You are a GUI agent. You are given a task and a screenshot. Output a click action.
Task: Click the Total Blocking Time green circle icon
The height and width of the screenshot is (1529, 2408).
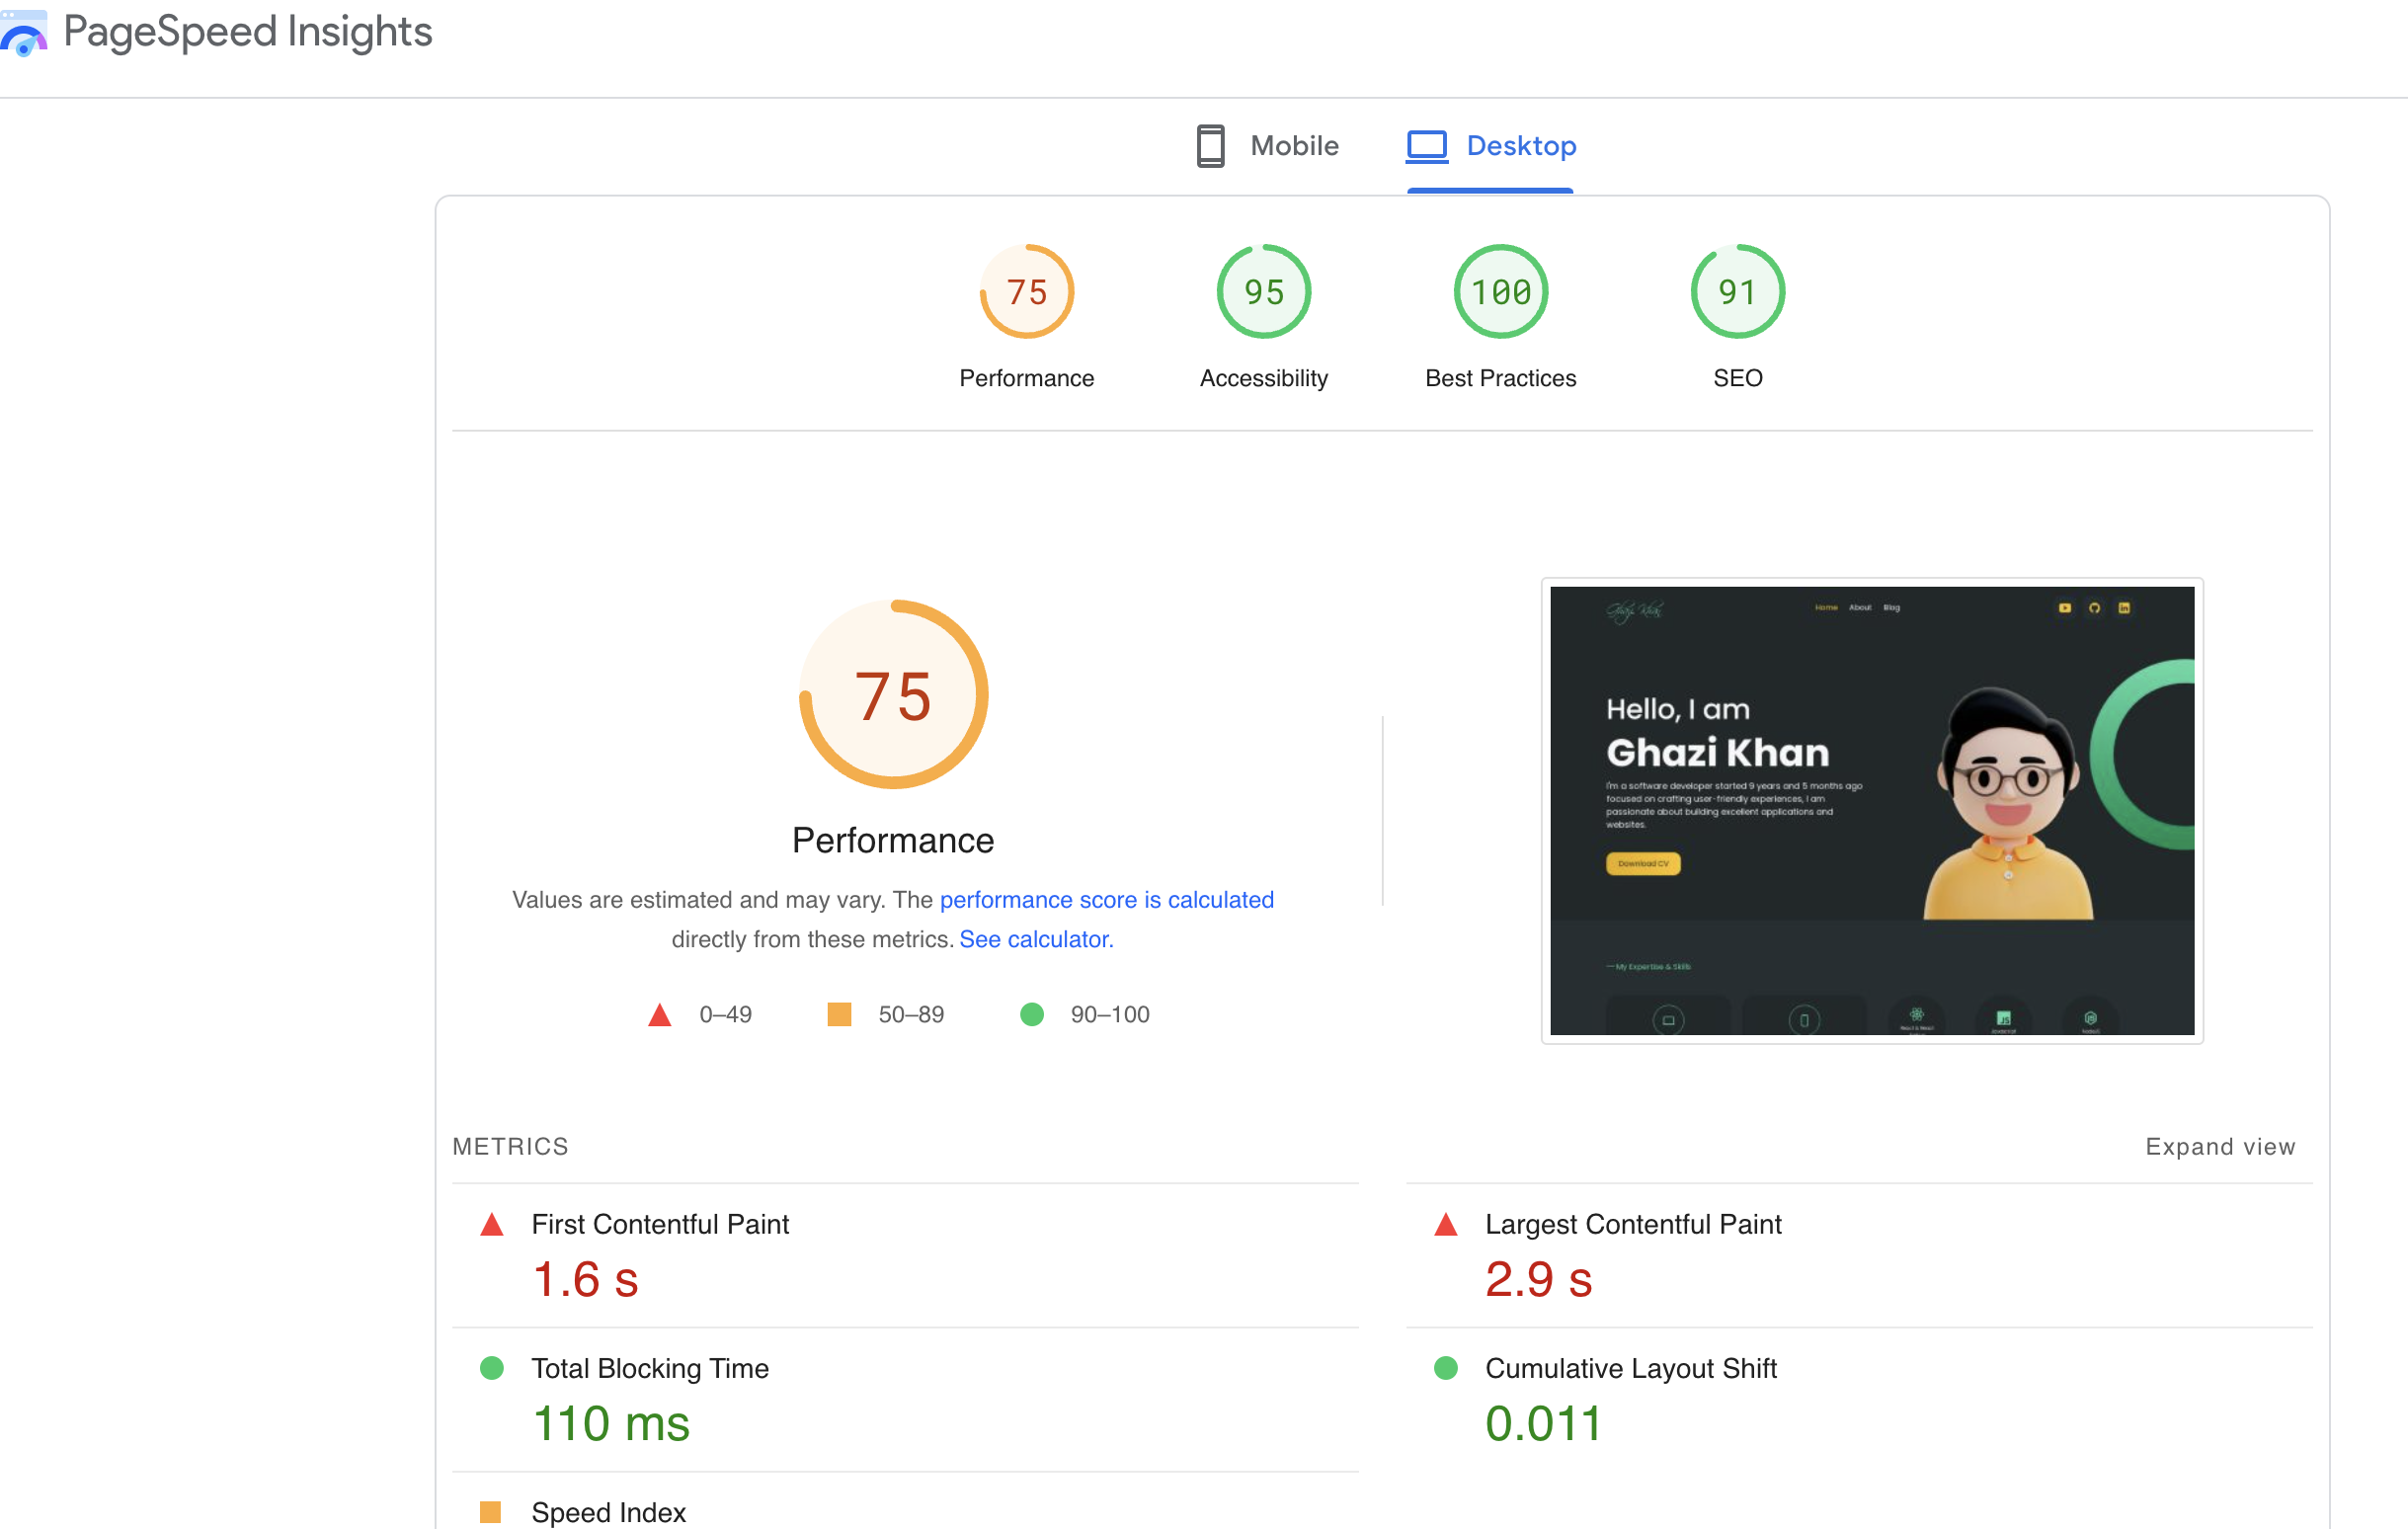tap(491, 1368)
